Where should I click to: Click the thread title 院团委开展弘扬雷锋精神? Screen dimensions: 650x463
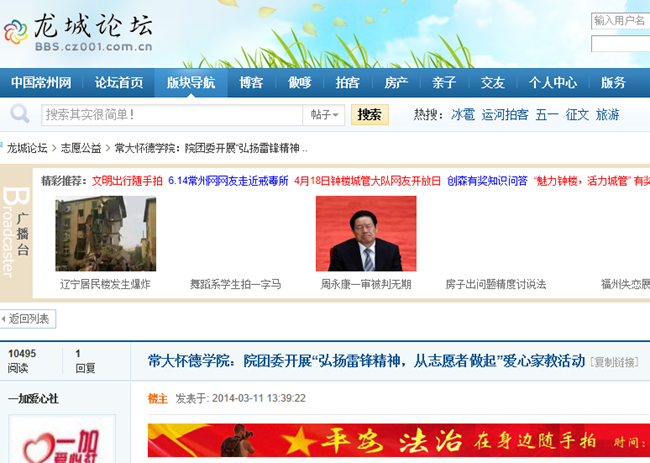(366, 361)
